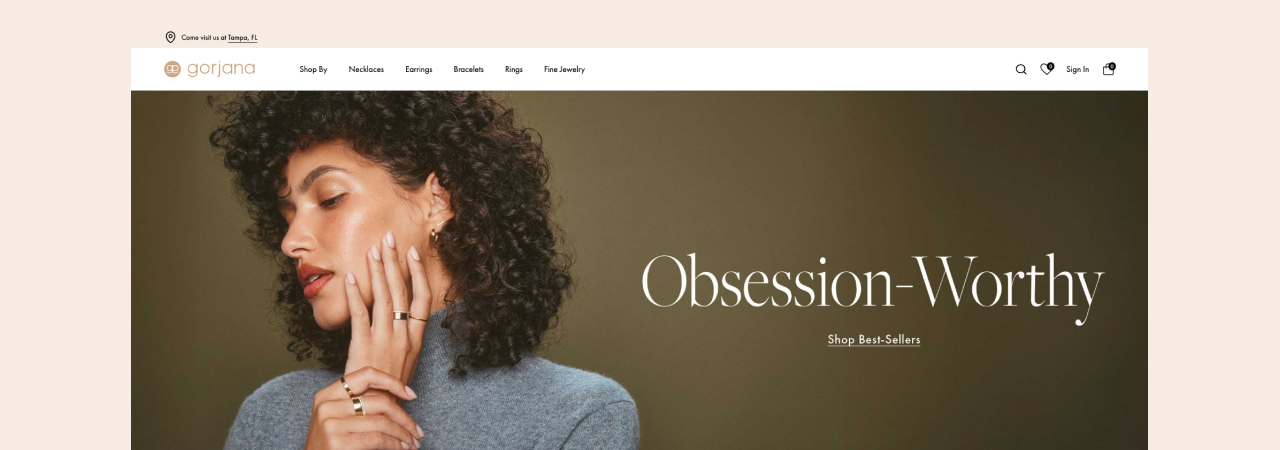Image resolution: width=1280 pixels, height=450 pixels.
Task: Open the Necklaces menu
Action: point(366,70)
